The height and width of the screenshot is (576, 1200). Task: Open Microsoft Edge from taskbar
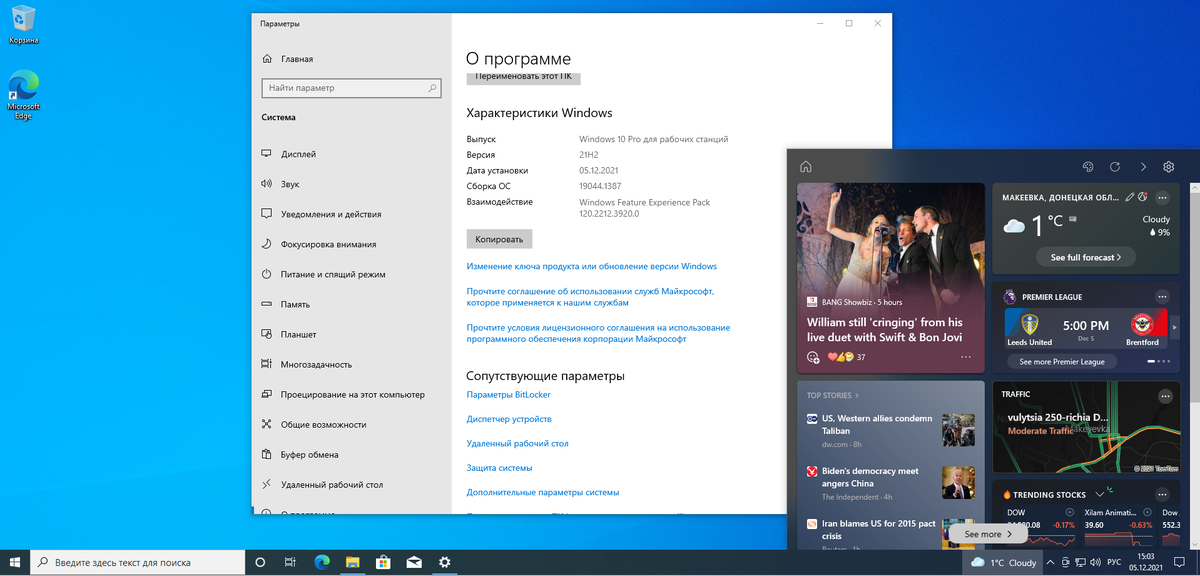click(x=322, y=562)
